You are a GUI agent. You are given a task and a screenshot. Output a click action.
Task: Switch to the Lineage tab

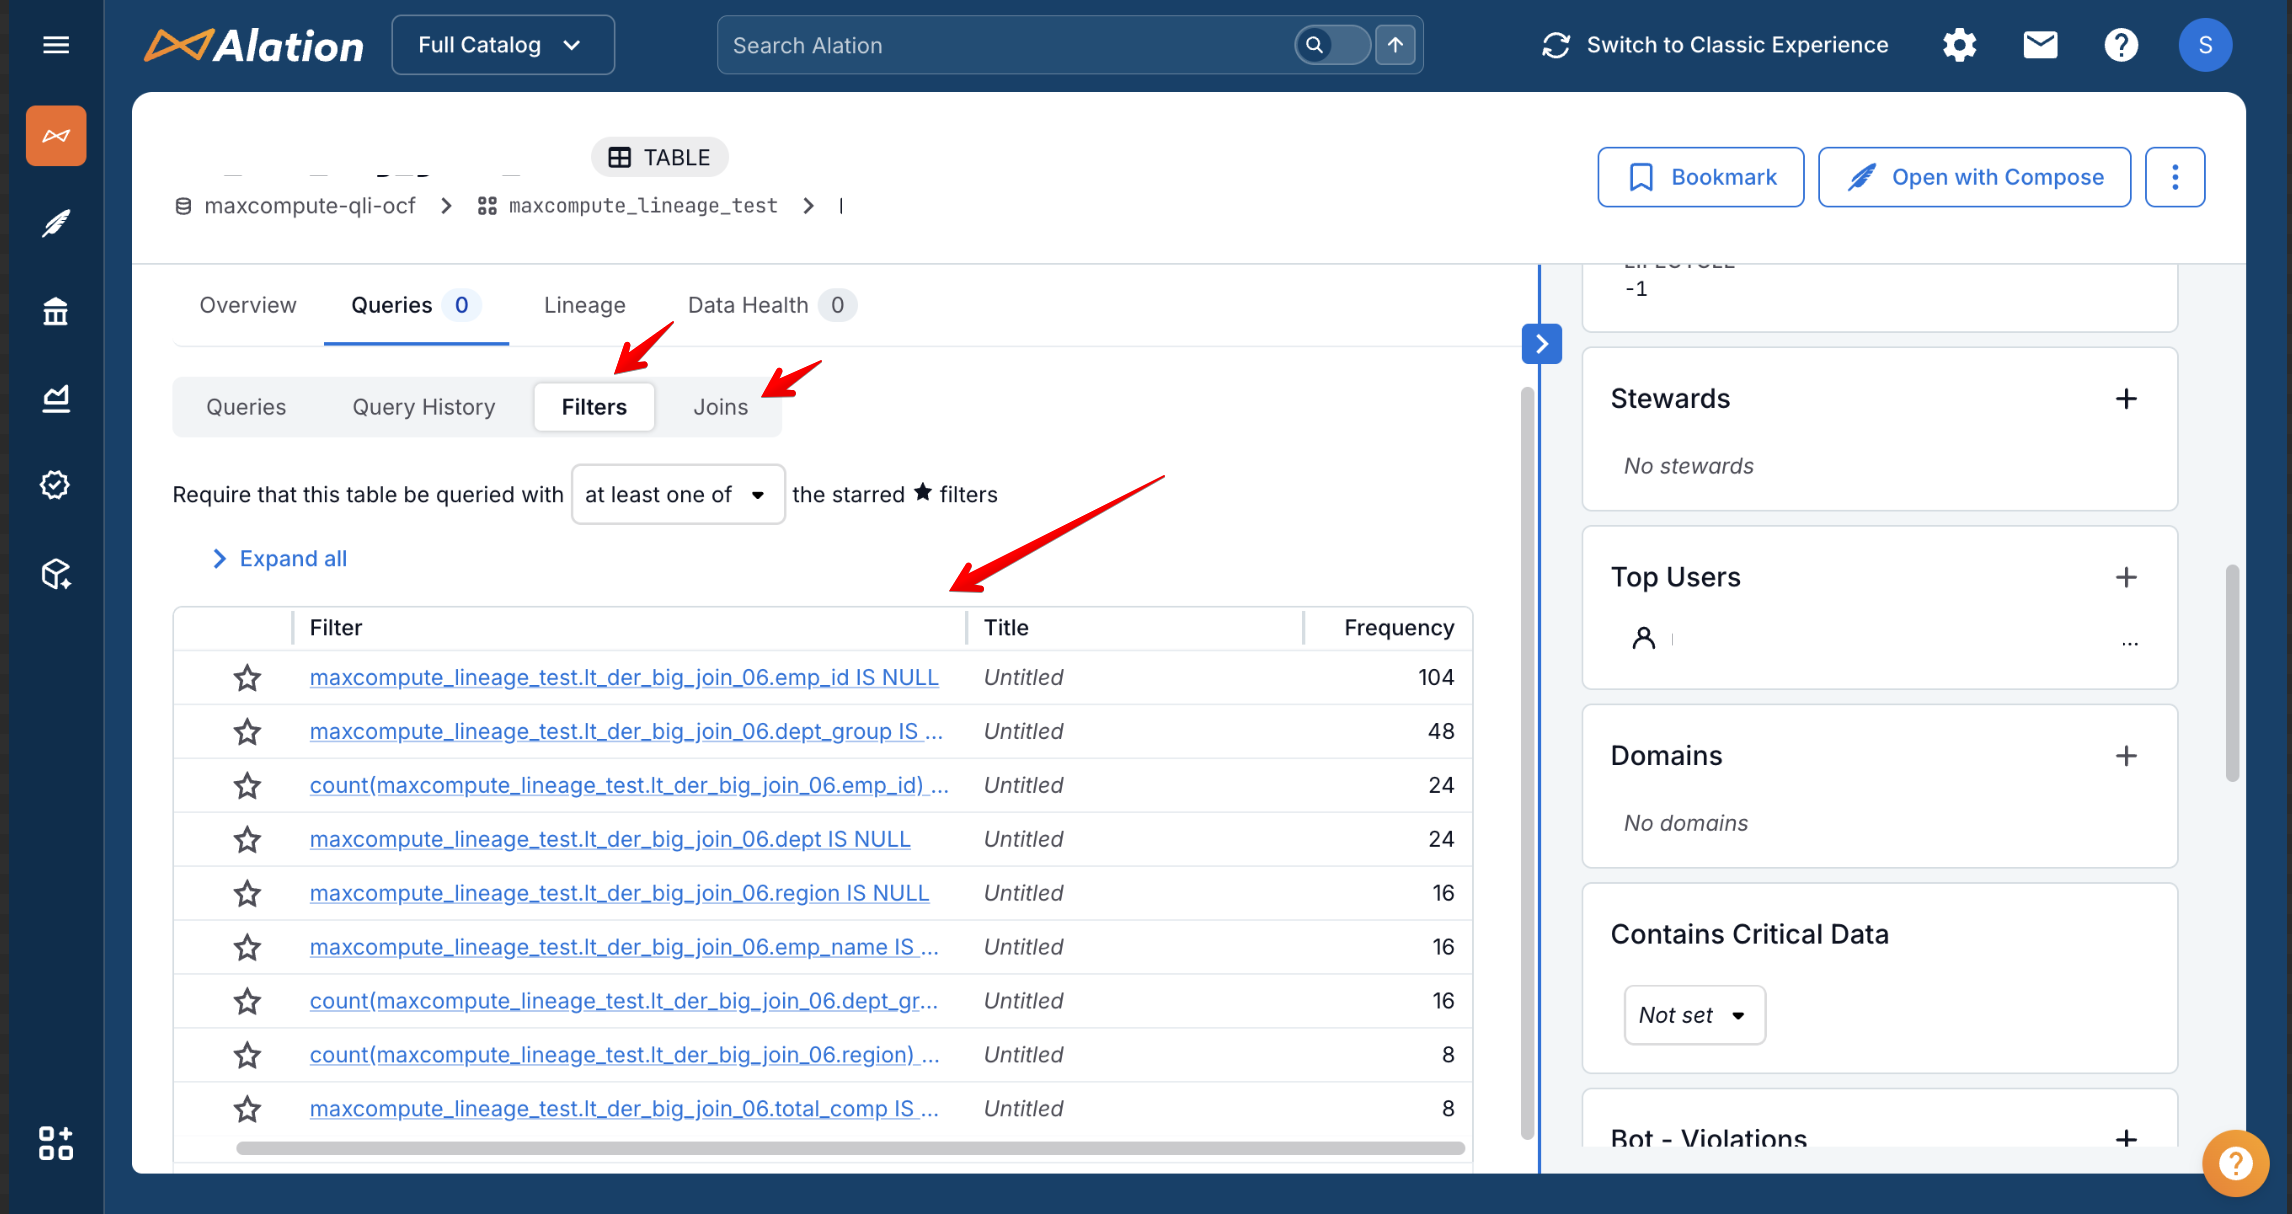pyautogui.click(x=584, y=305)
